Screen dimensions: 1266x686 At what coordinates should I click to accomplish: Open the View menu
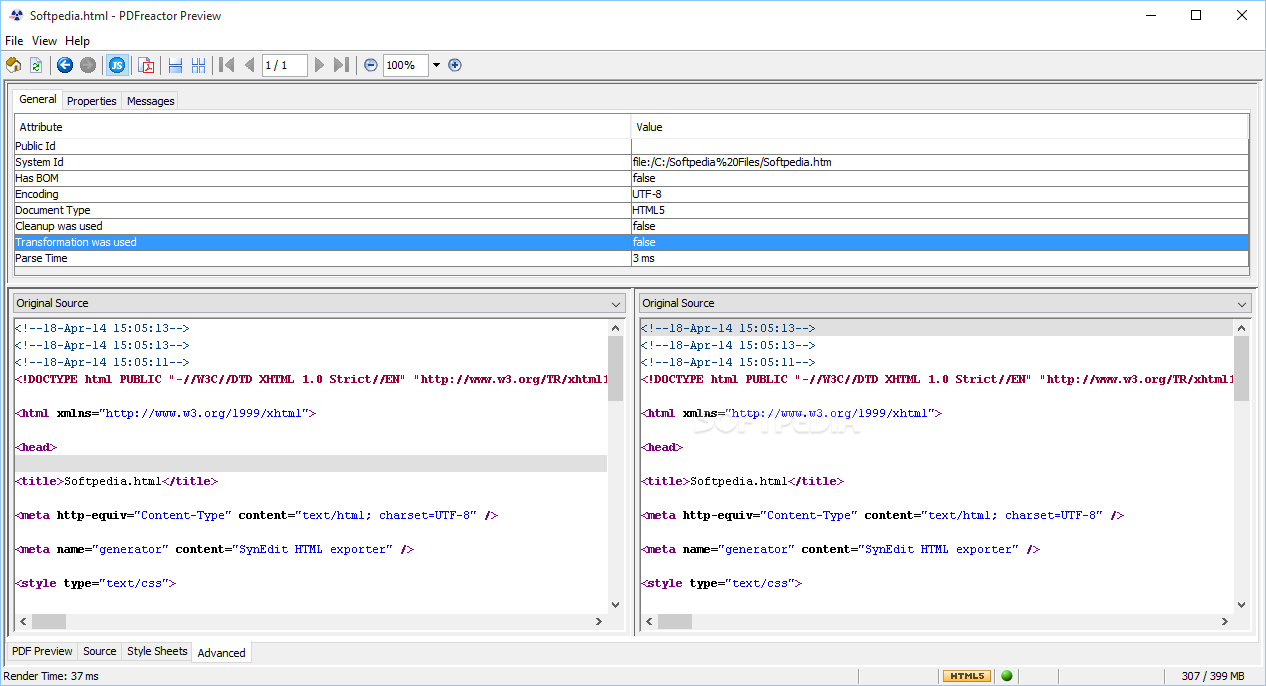pos(45,41)
